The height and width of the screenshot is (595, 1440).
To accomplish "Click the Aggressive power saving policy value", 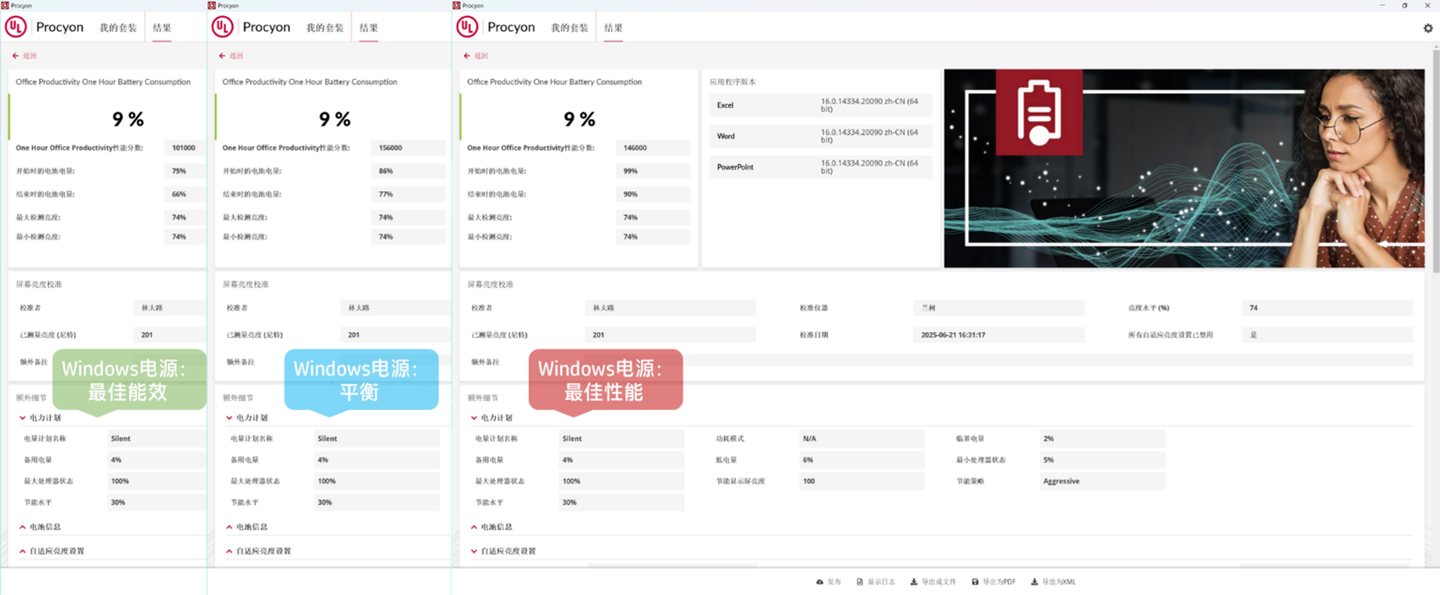I will coord(1103,481).
